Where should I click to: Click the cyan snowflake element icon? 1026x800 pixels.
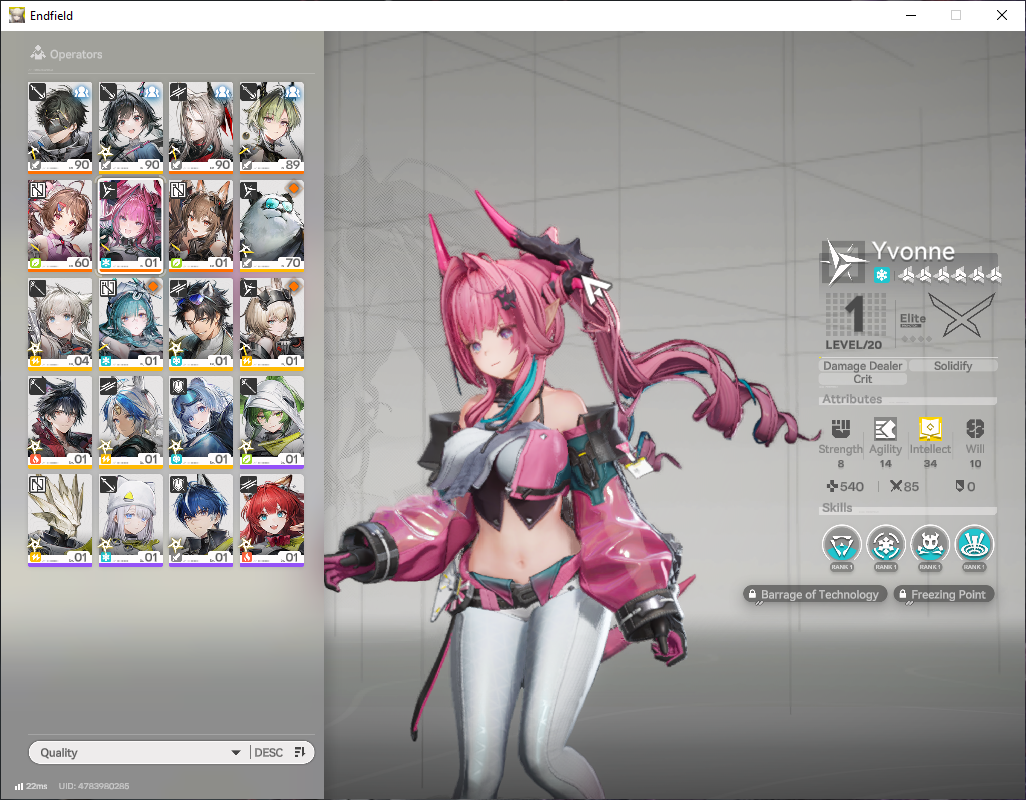881,275
